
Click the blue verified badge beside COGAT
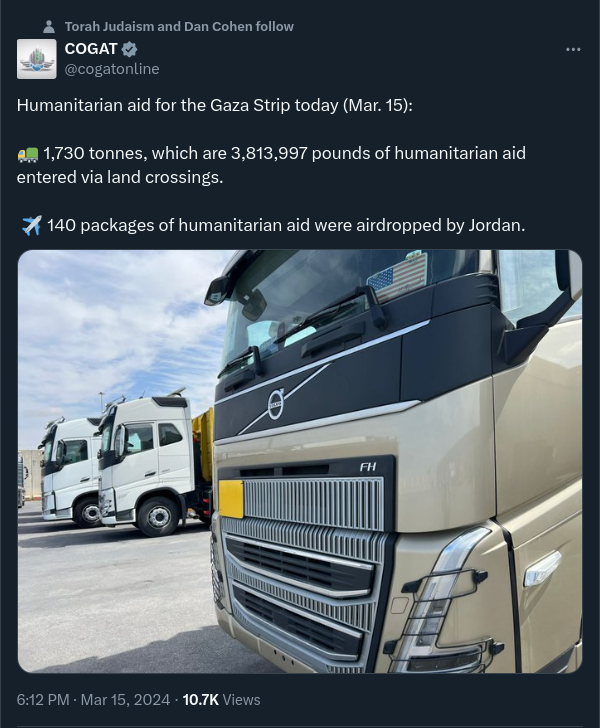[x=130, y=49]
